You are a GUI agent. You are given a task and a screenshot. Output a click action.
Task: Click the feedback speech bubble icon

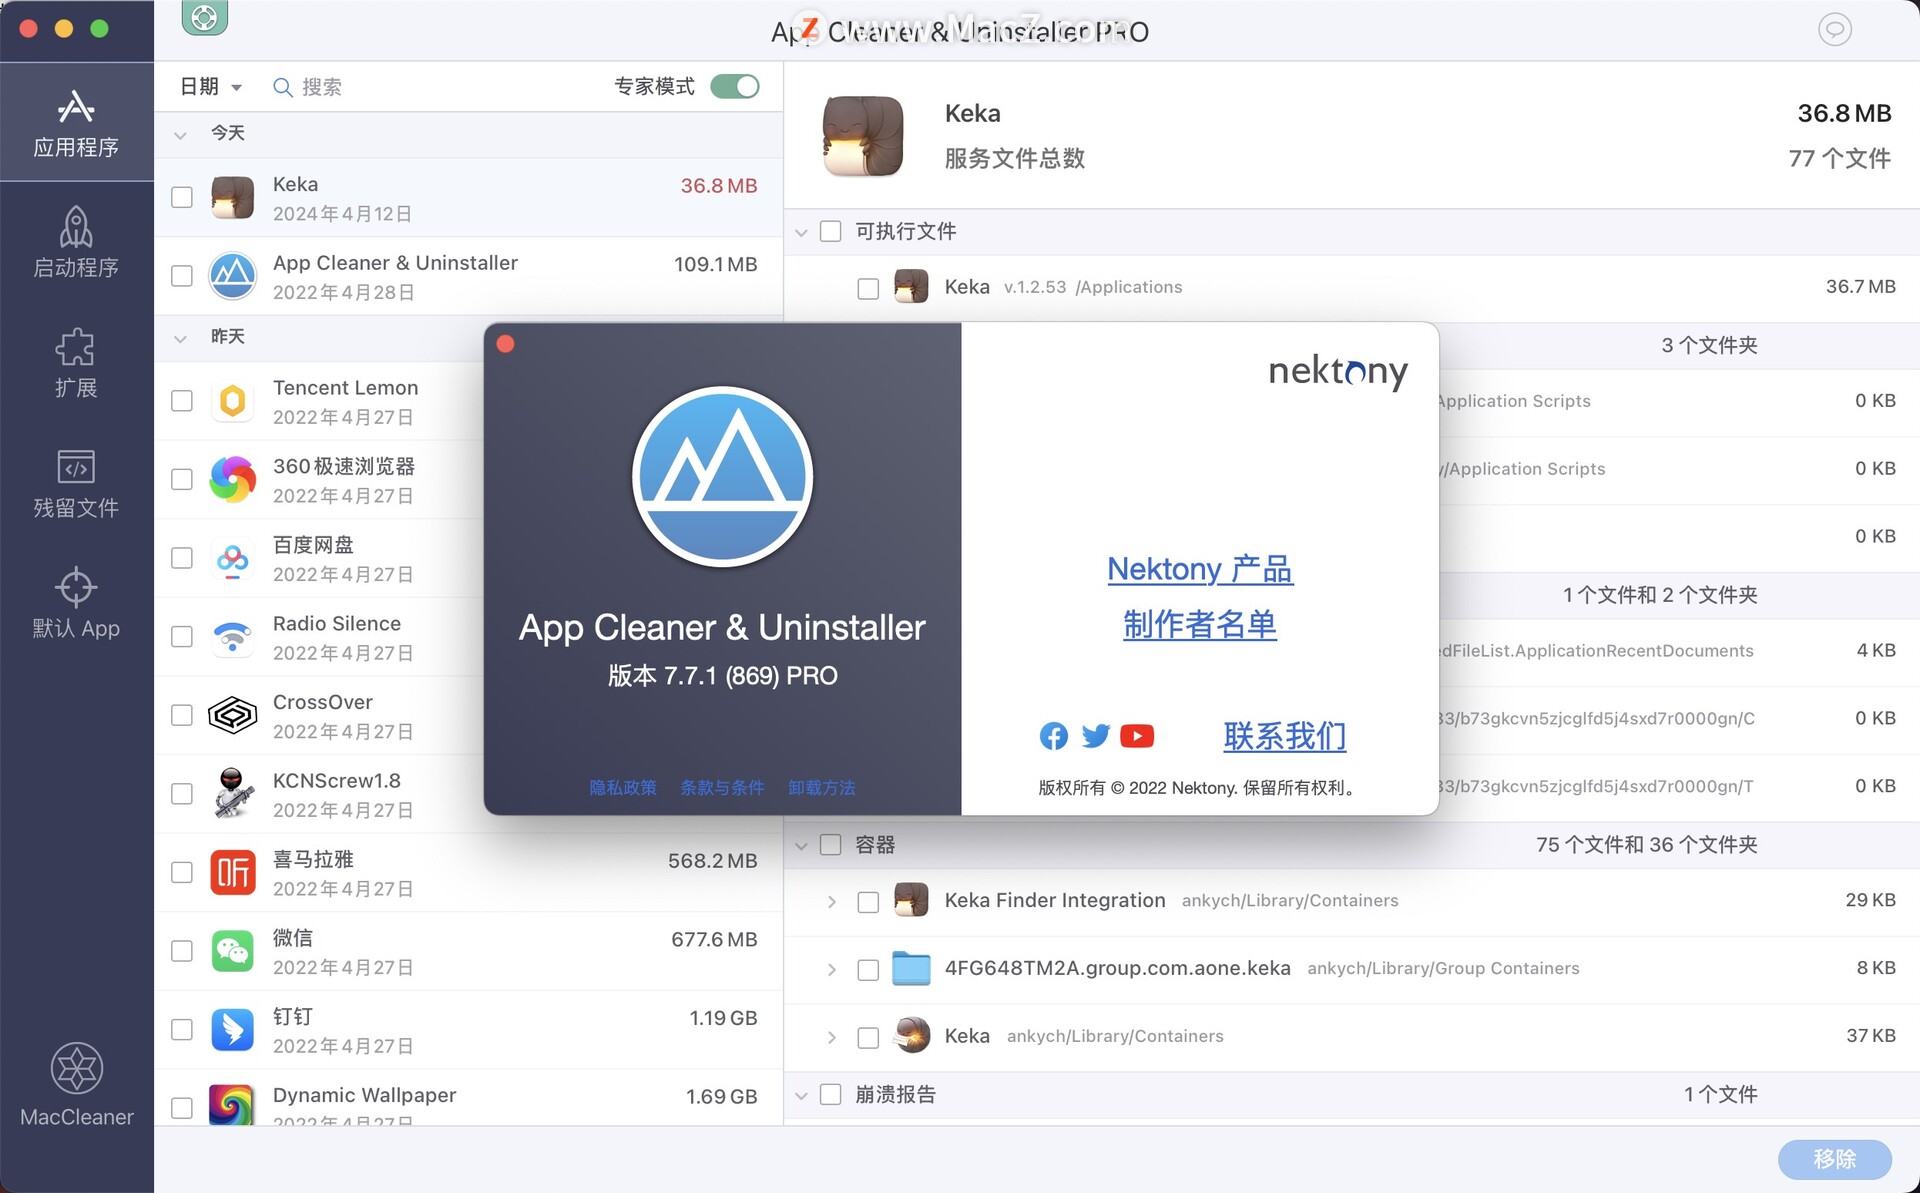click(x=1834, y=30)
